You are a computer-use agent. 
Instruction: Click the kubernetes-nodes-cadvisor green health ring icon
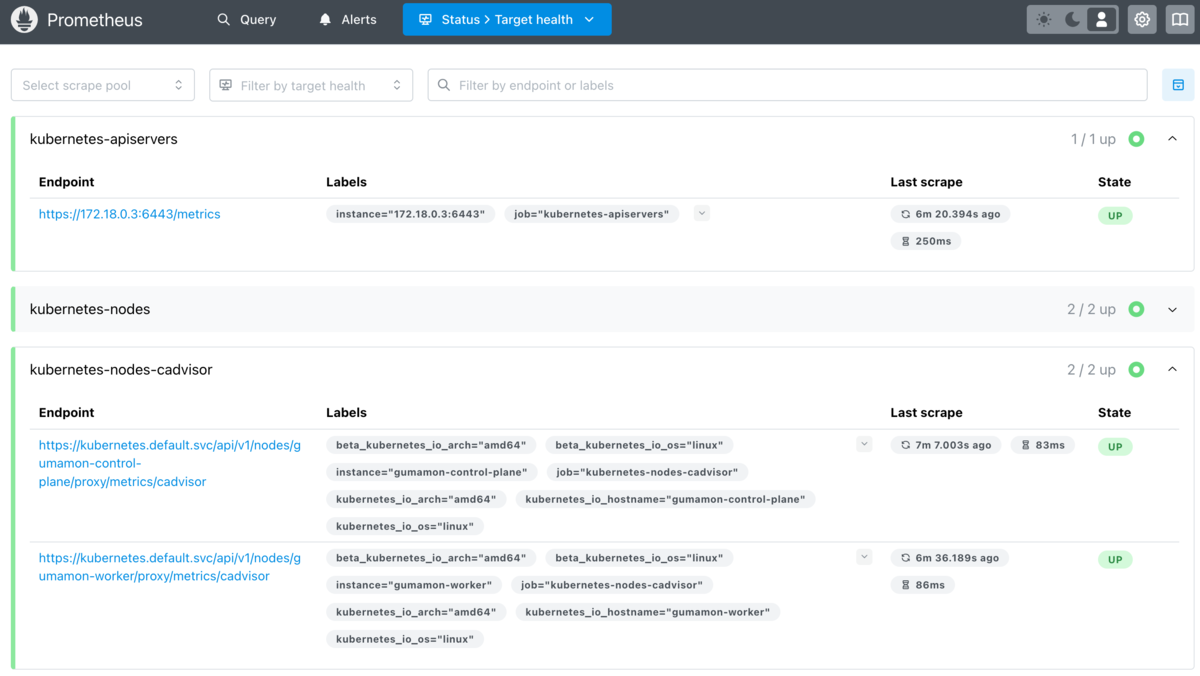click(1136, 370)
